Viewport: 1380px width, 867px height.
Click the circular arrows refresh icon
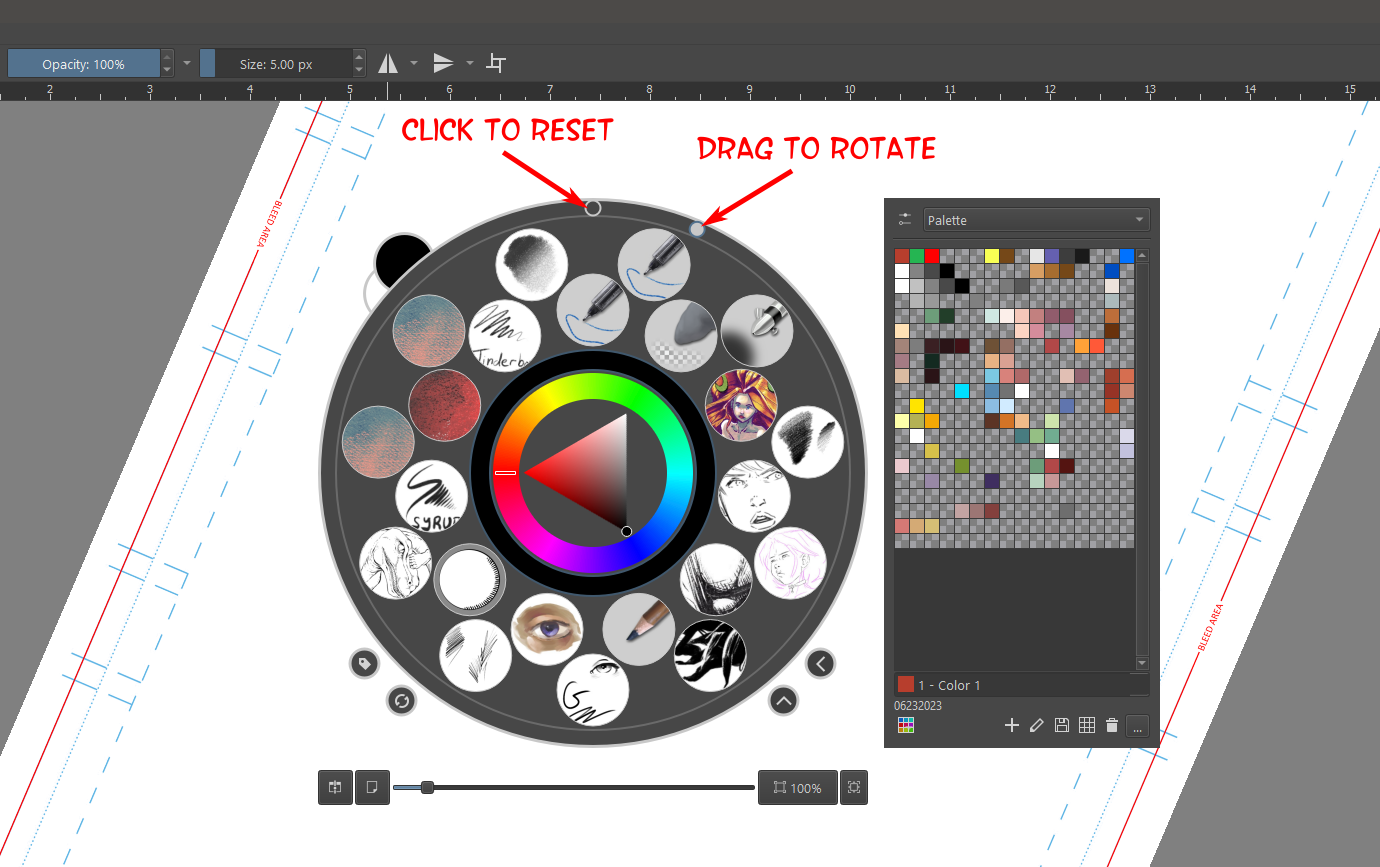click(401, 701)
